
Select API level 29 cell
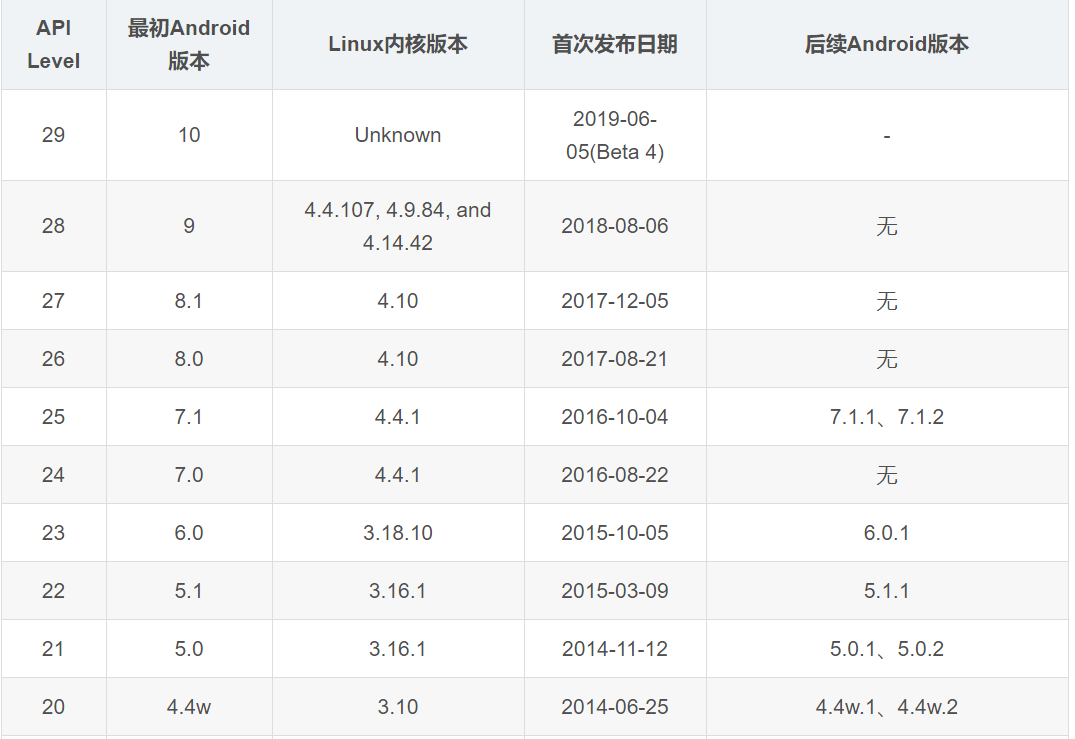(x=53, y=135)
